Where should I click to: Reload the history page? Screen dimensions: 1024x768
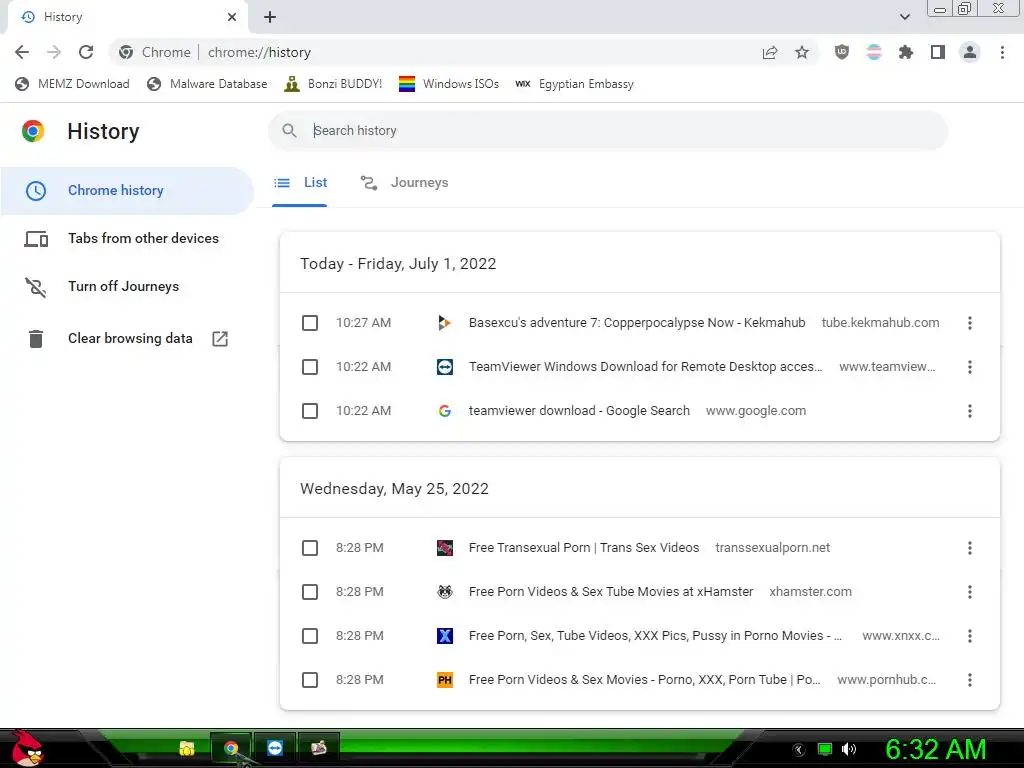(x=86, y=52)
